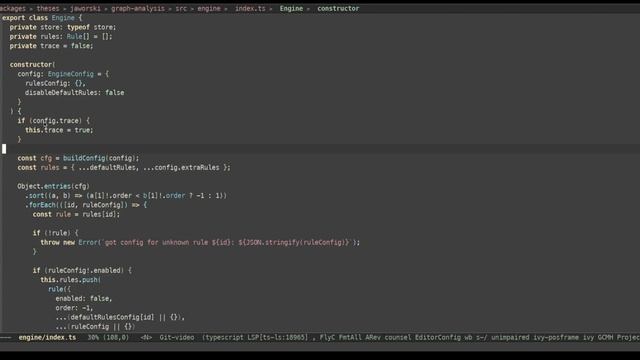640x360 pixels.
Task: Click 'counsel' minor mode in modeline
Action: point(398,337)
